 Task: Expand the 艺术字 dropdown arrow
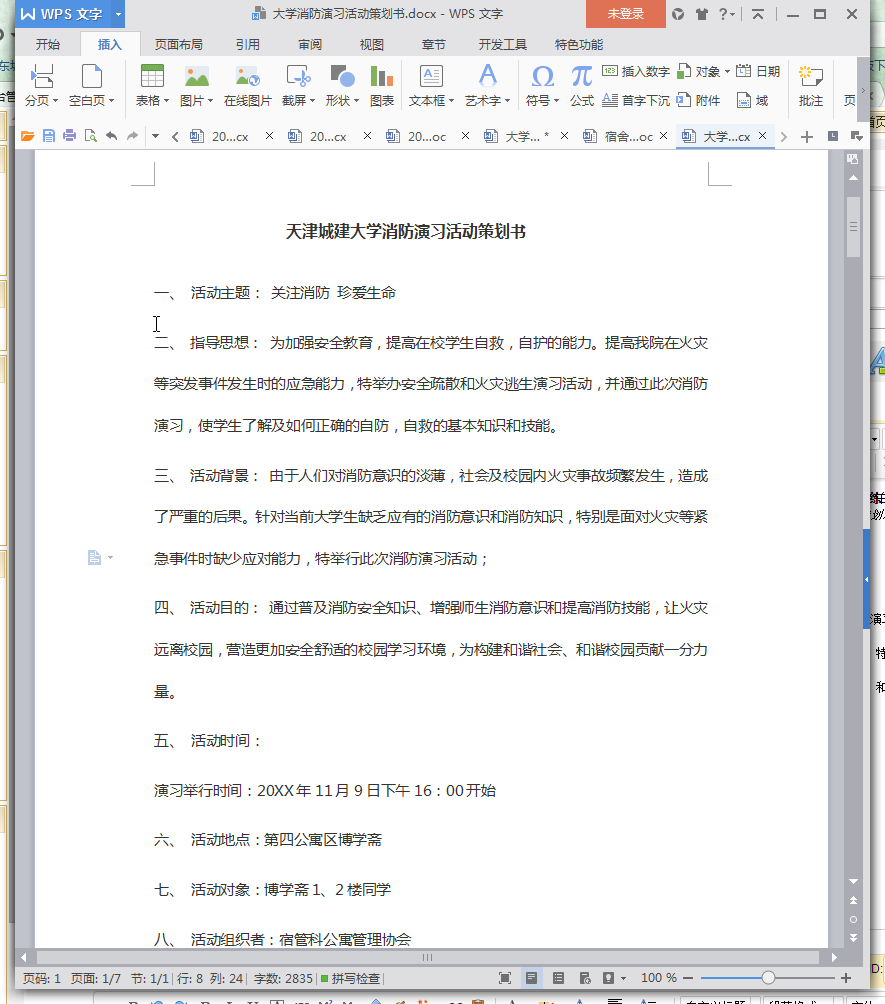(x=507, y=101)
